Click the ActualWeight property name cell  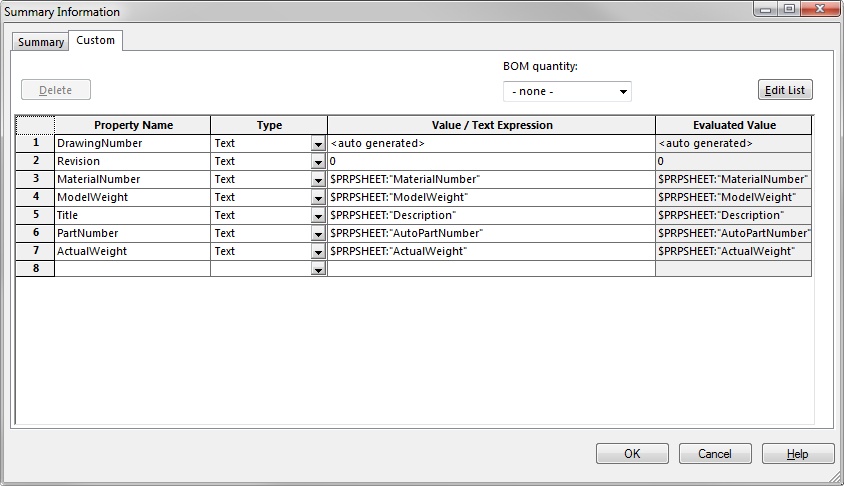(132, 251)
